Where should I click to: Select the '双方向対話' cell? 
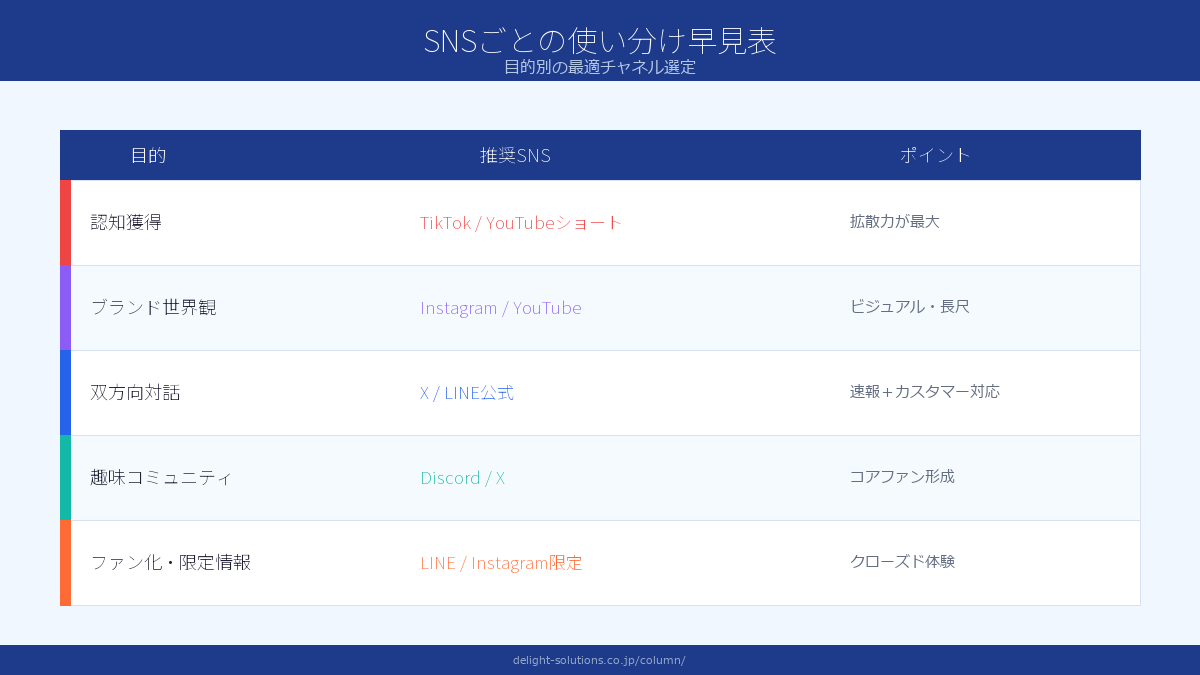click(x=135, y=392)
